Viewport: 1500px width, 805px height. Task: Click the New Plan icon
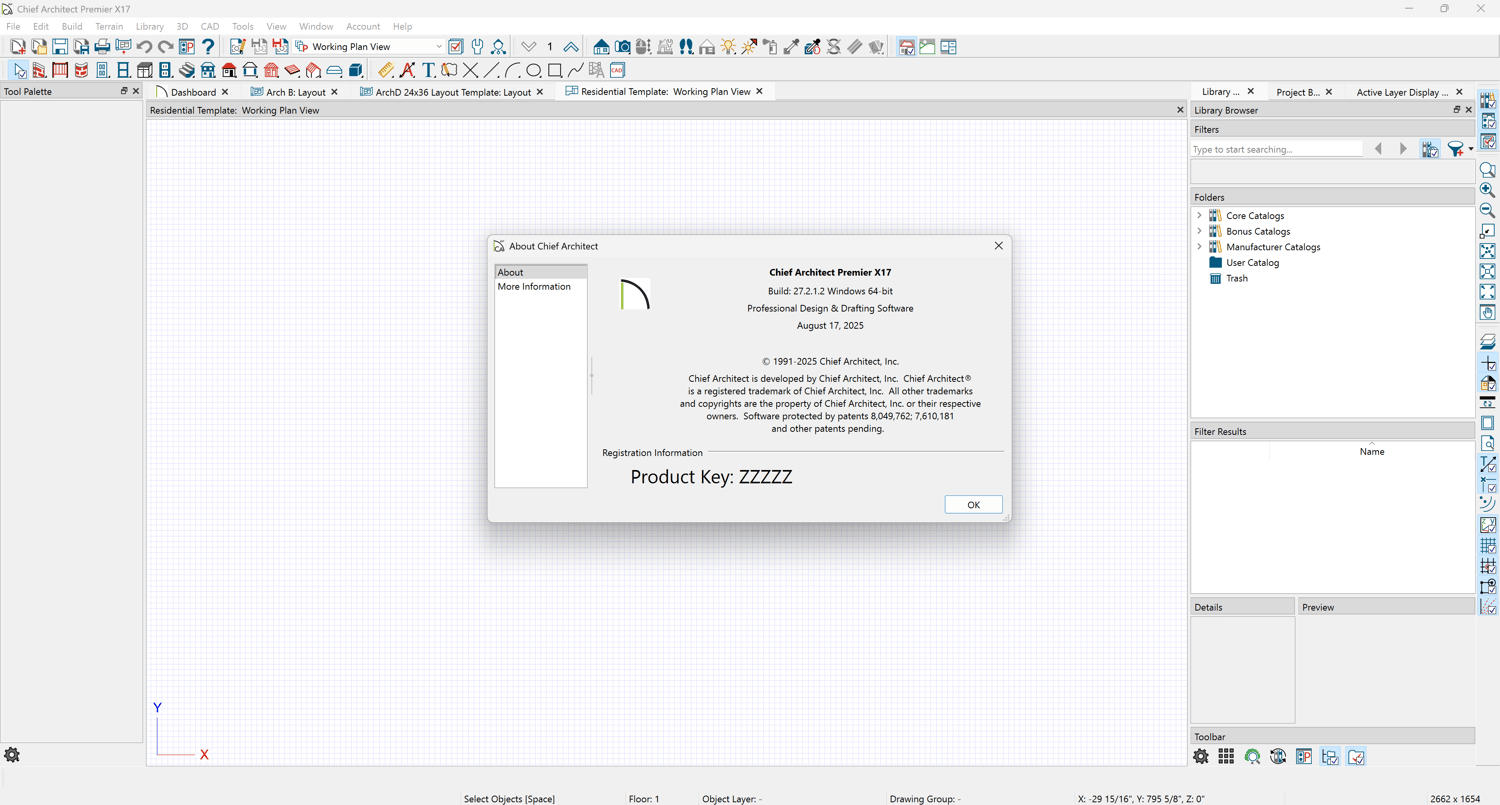click(17, 47)
